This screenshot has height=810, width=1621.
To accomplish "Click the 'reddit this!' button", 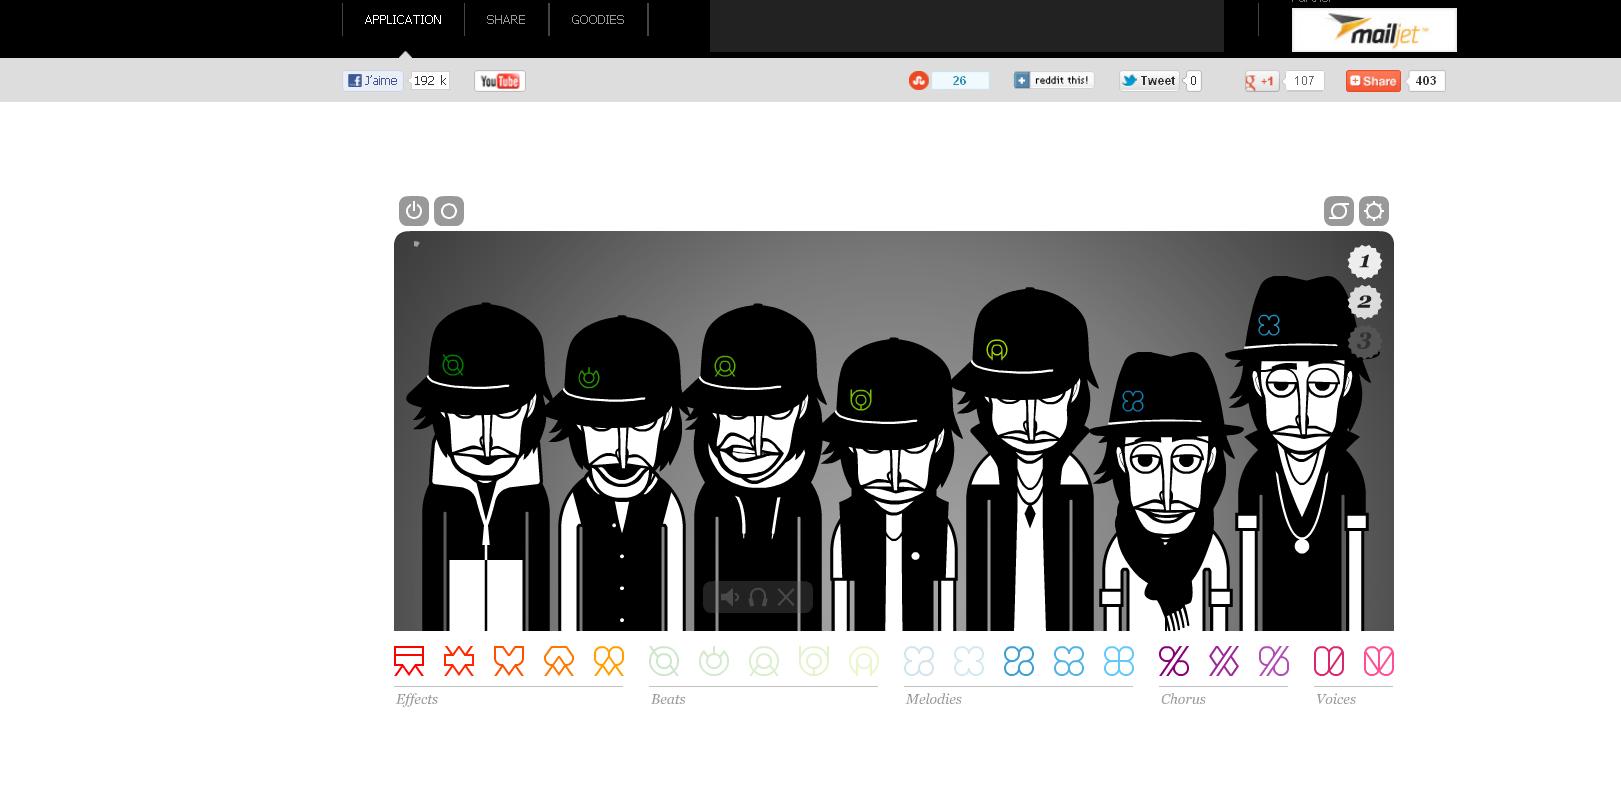I will (1053, 80).
